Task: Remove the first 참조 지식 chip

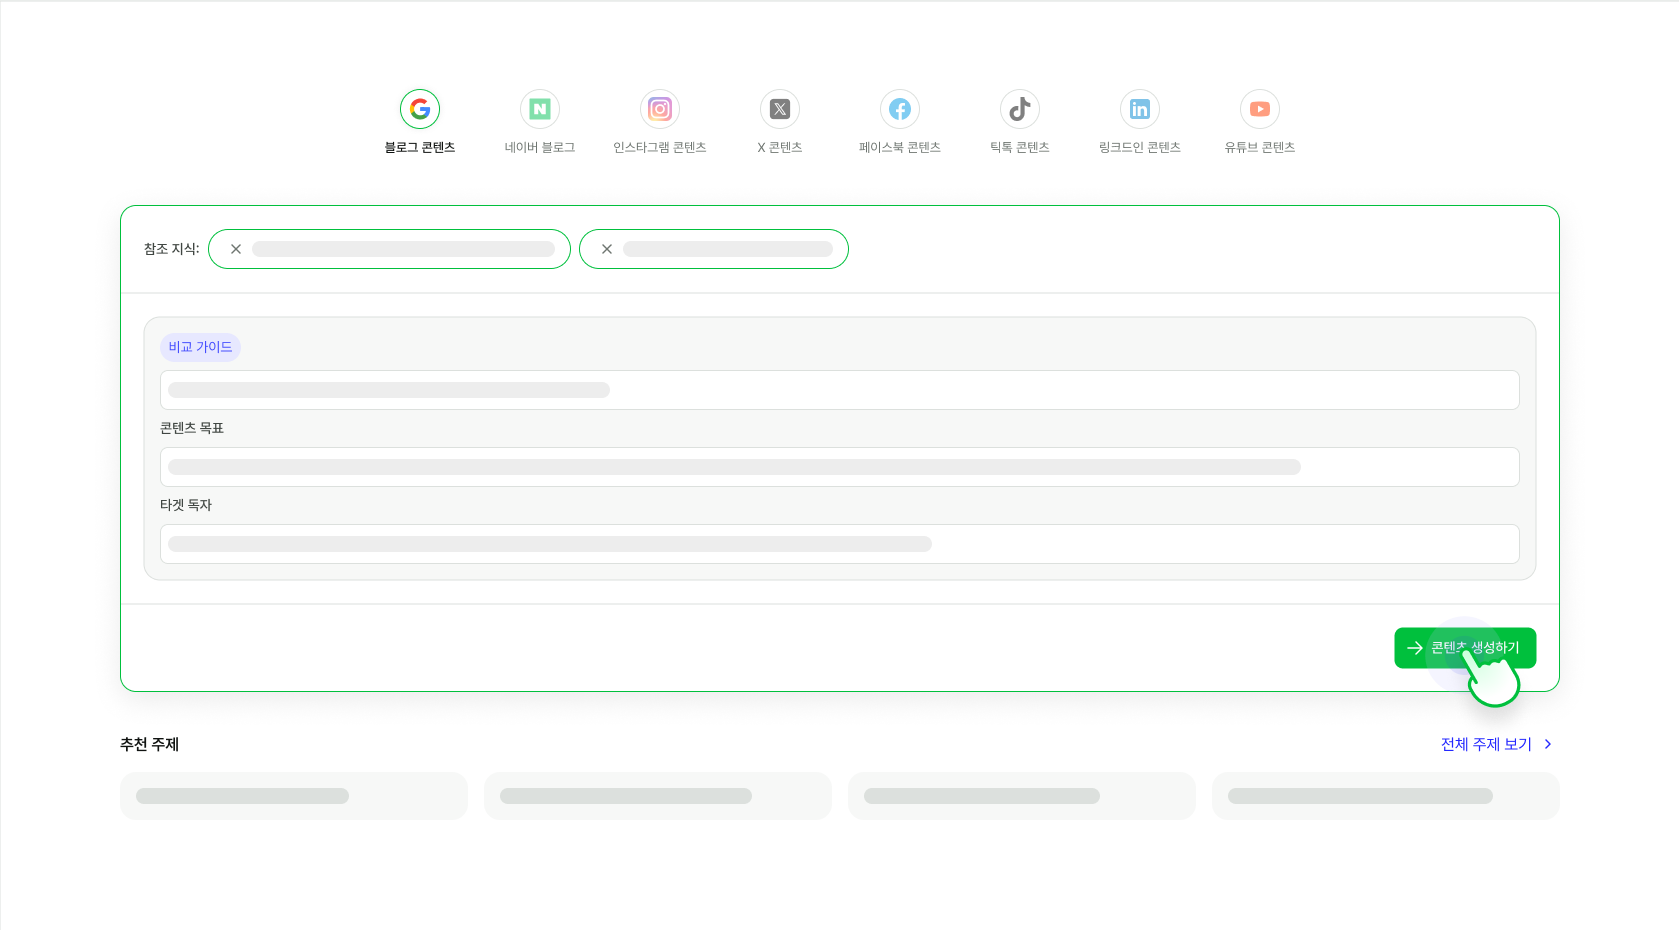Action: pyautogui.click(x=236, y=249)
